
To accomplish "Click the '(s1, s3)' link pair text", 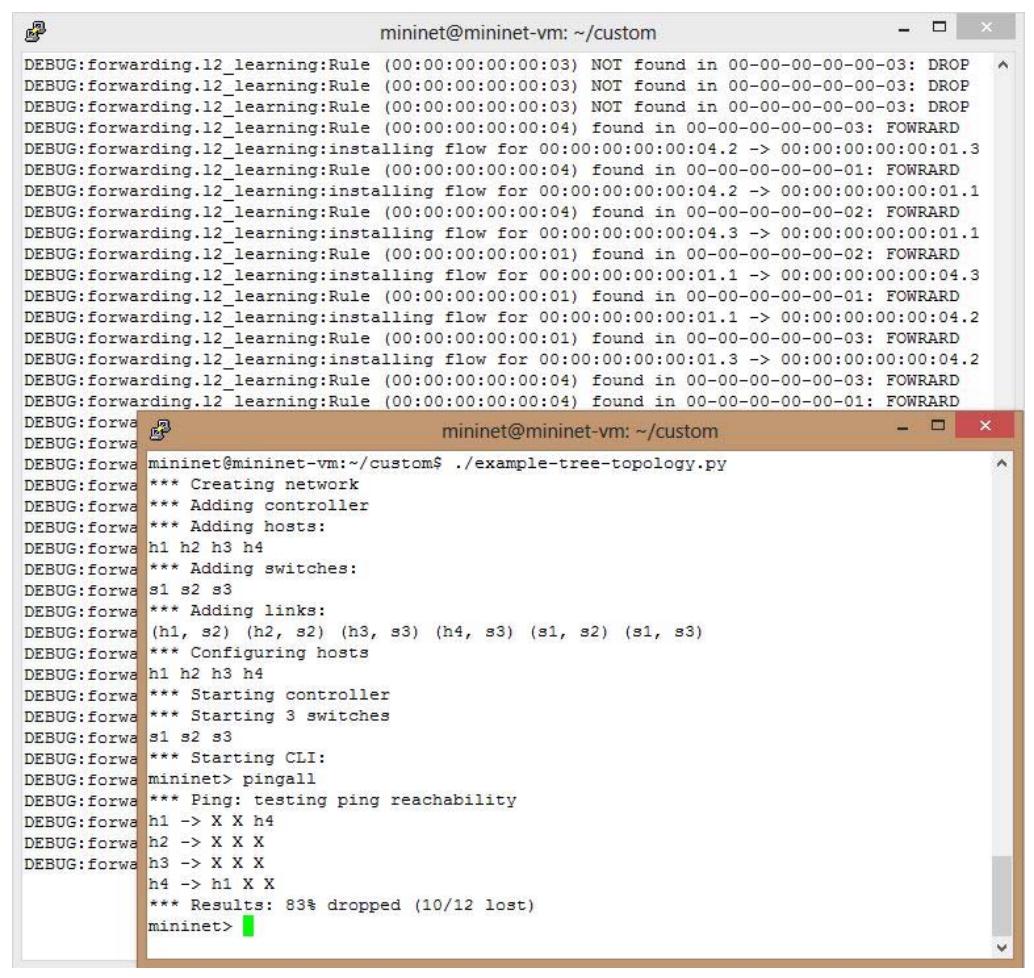I will click(663, 632).
